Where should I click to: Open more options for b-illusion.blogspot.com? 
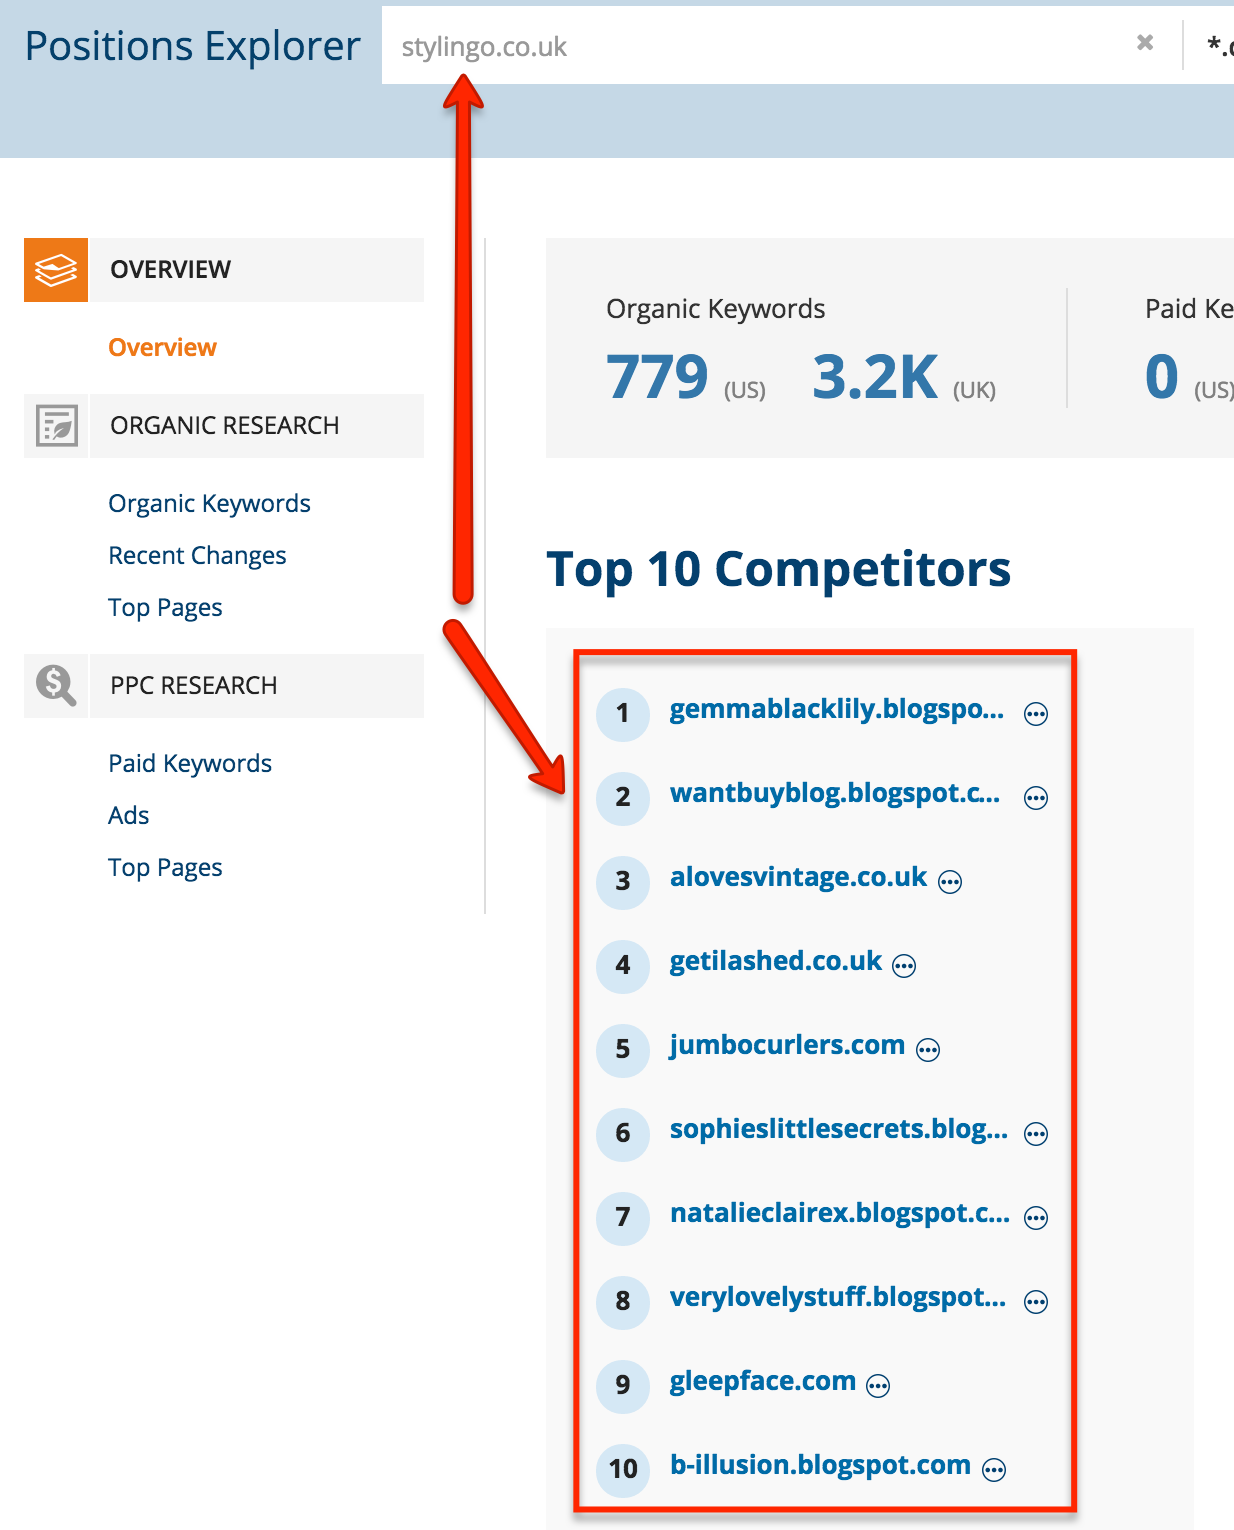[994, 1470]
